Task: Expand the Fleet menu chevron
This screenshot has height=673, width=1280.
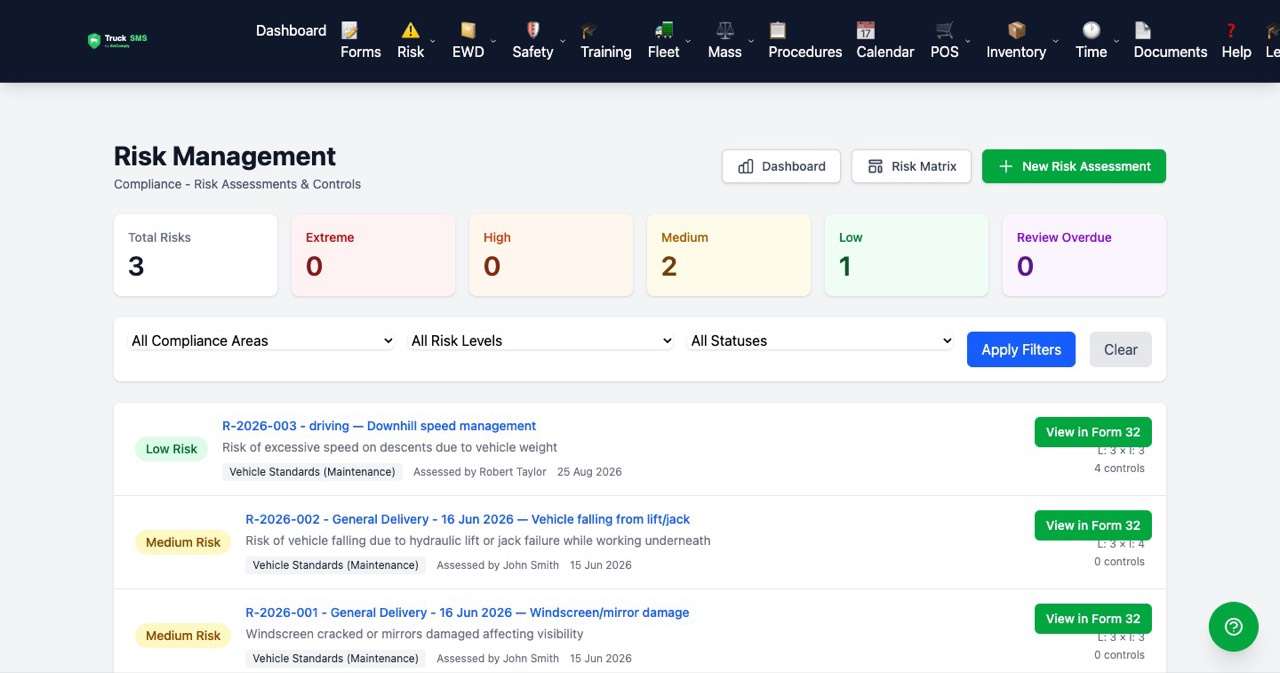Action: pyautogui.click(x=688, y=41)
